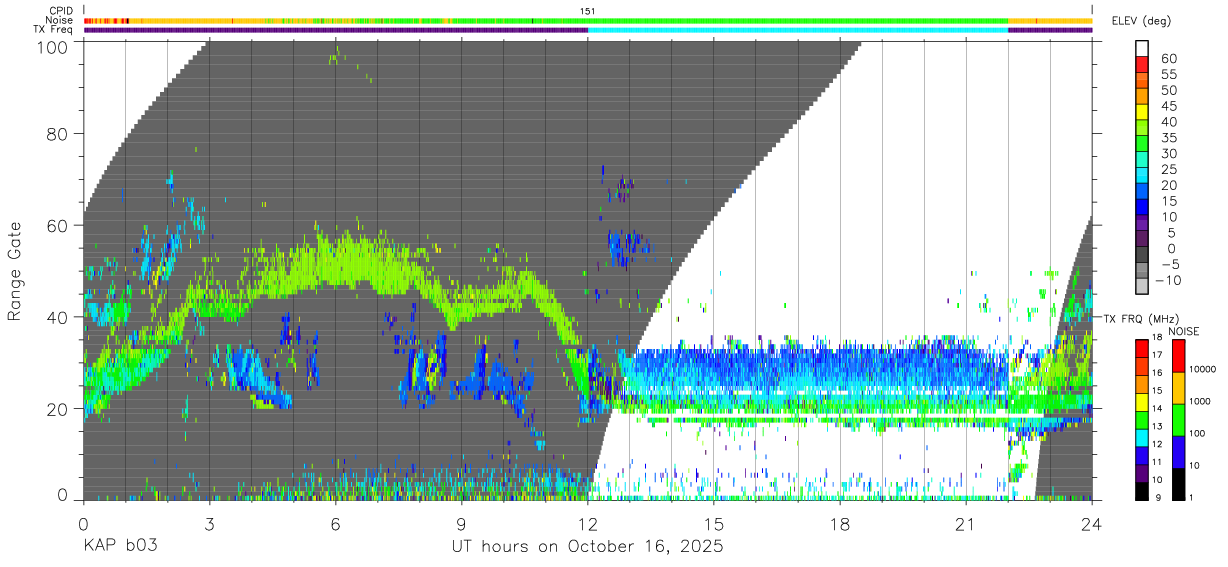
Task: Click the 60 tick on the Range Gate axis
Action: [x=56, y=226]
